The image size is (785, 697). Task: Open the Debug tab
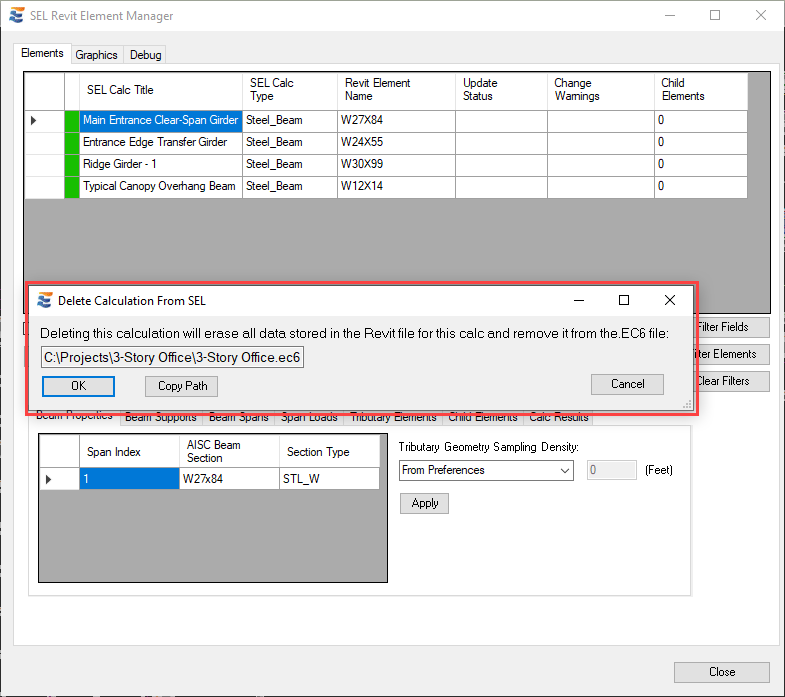(x=145, y=55)
